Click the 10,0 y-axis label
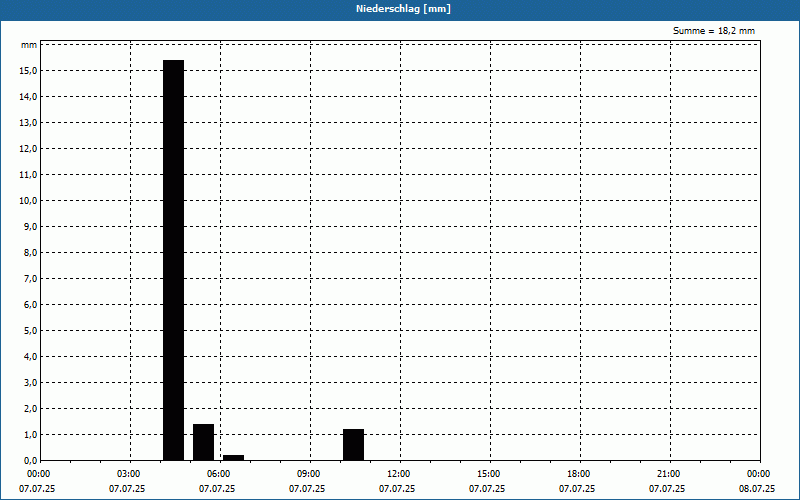Image resolution: width=800 pixels, height=500 pixels. point(28,201)
